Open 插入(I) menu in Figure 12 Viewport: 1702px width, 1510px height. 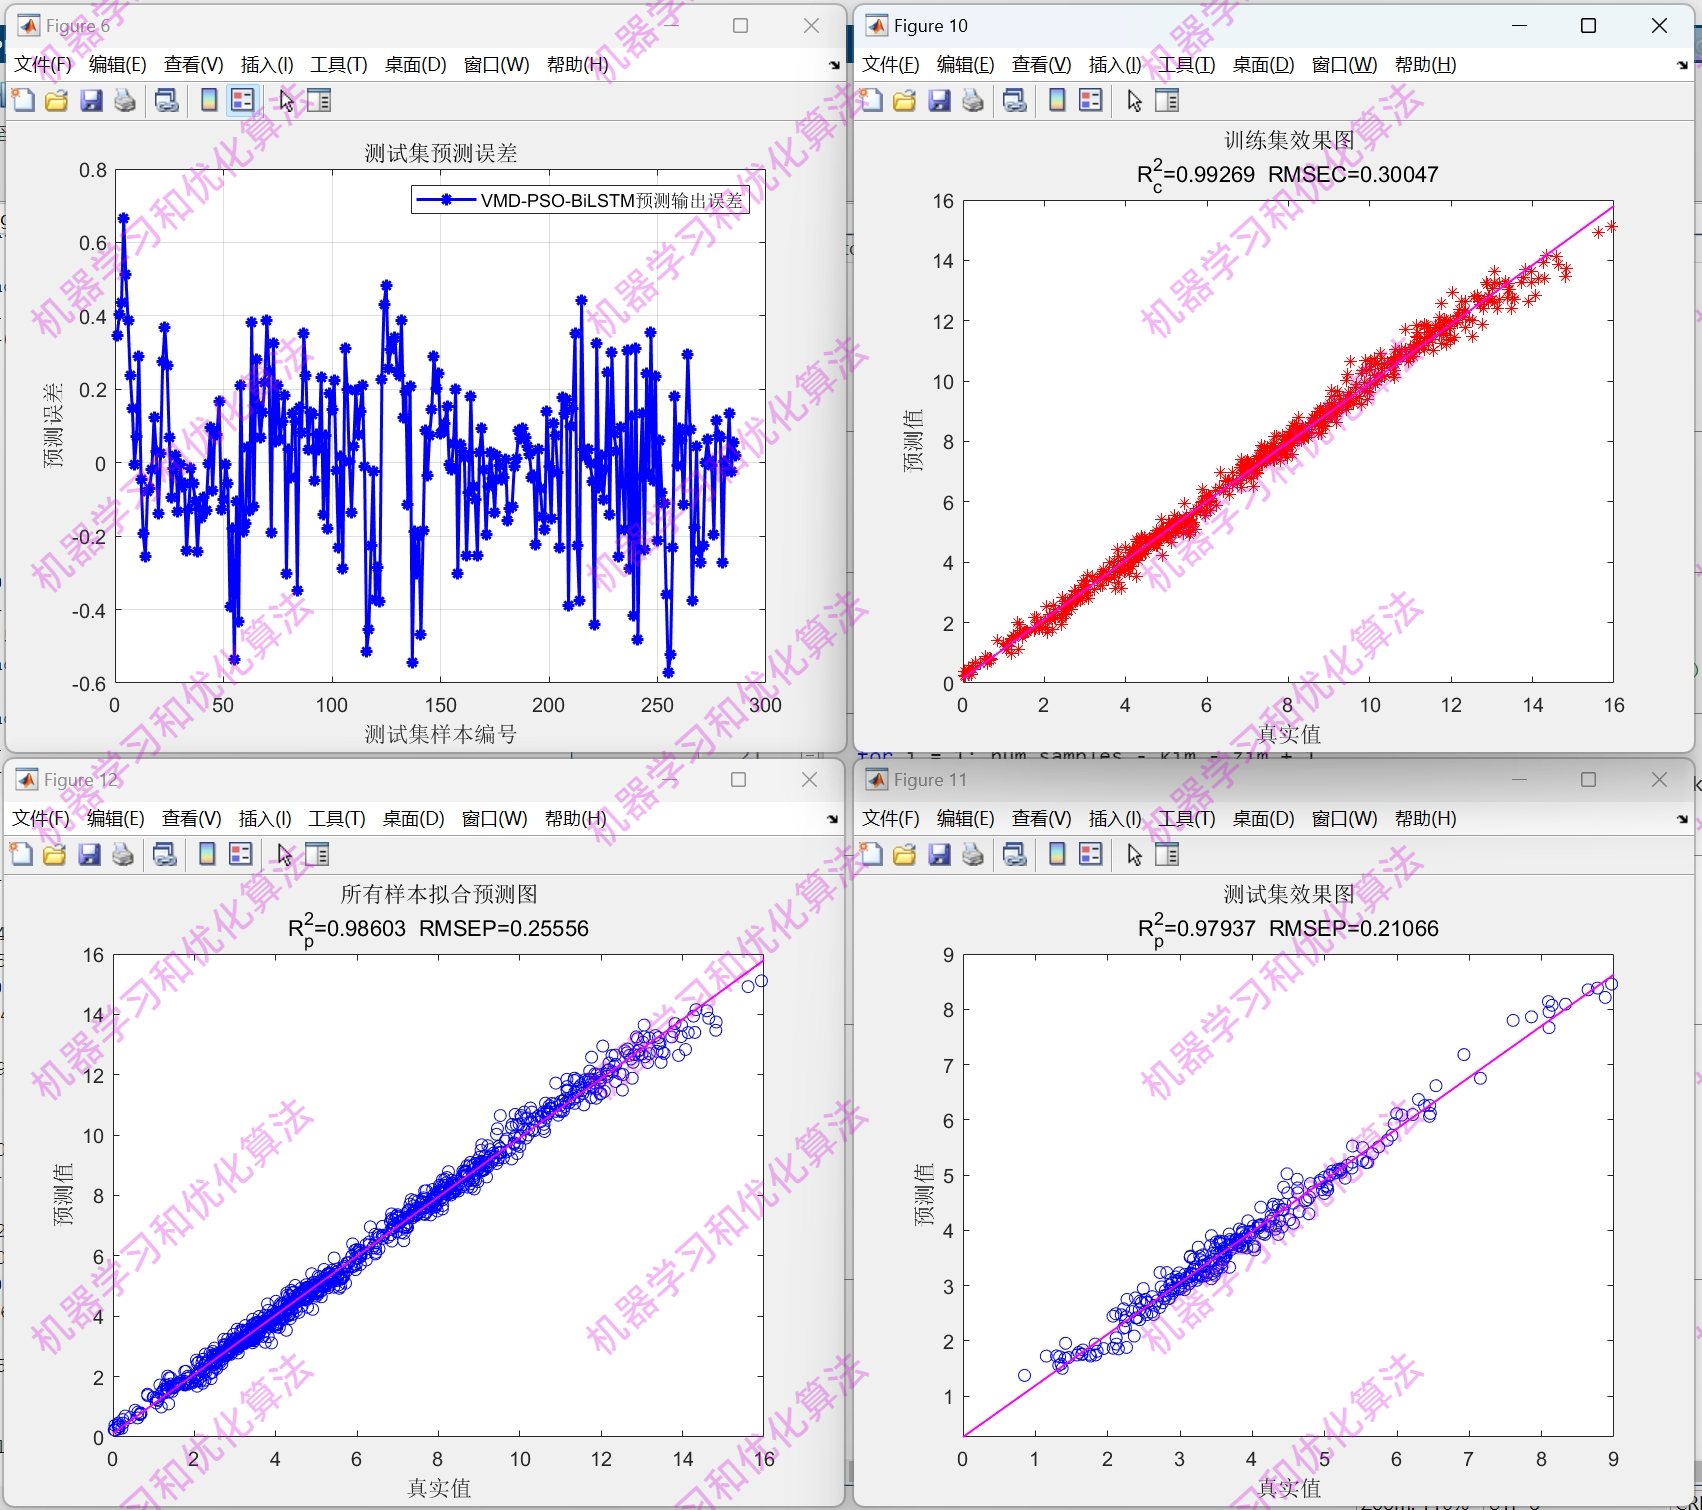pyautogui.click(x=265, y=818)
